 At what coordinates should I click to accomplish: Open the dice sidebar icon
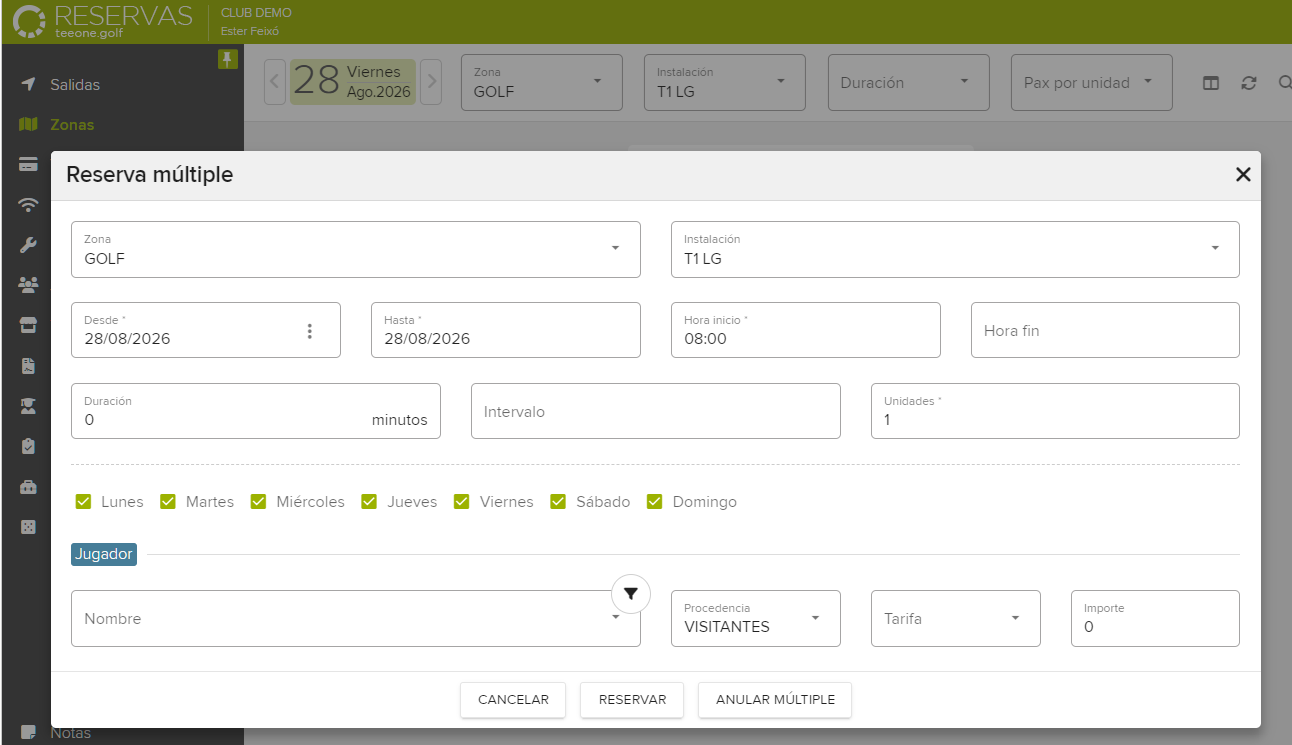(x=28, y=527)
